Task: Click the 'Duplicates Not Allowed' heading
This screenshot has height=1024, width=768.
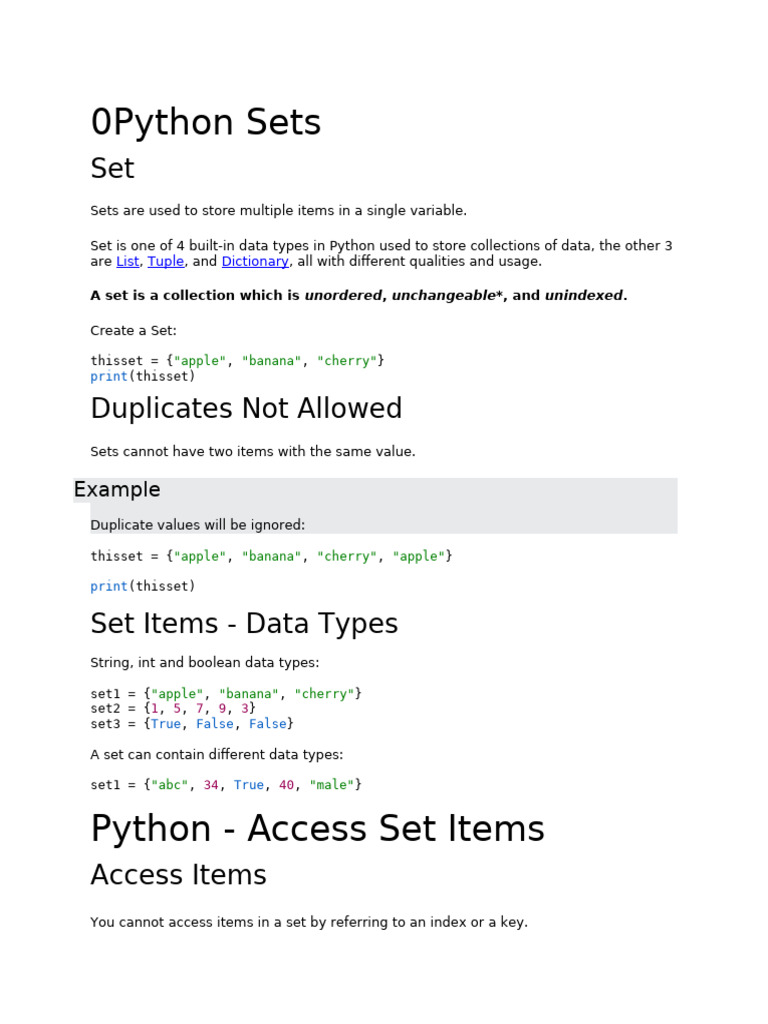Action: [246, 408]
